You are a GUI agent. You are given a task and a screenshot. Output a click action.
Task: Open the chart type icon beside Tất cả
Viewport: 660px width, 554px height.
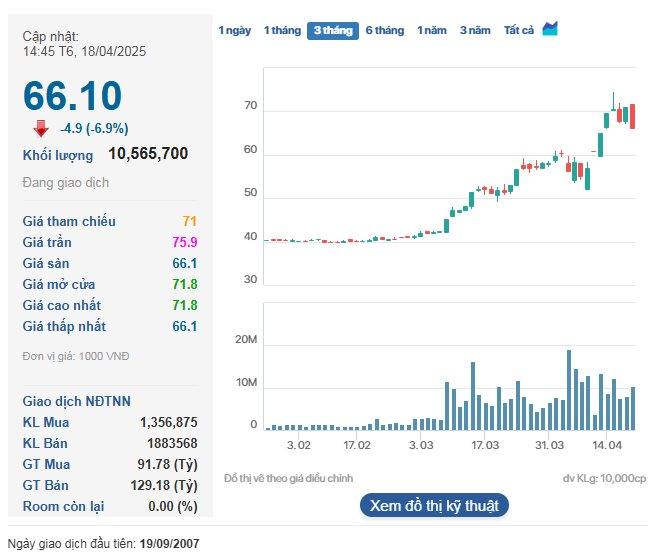tap(550, 30)
